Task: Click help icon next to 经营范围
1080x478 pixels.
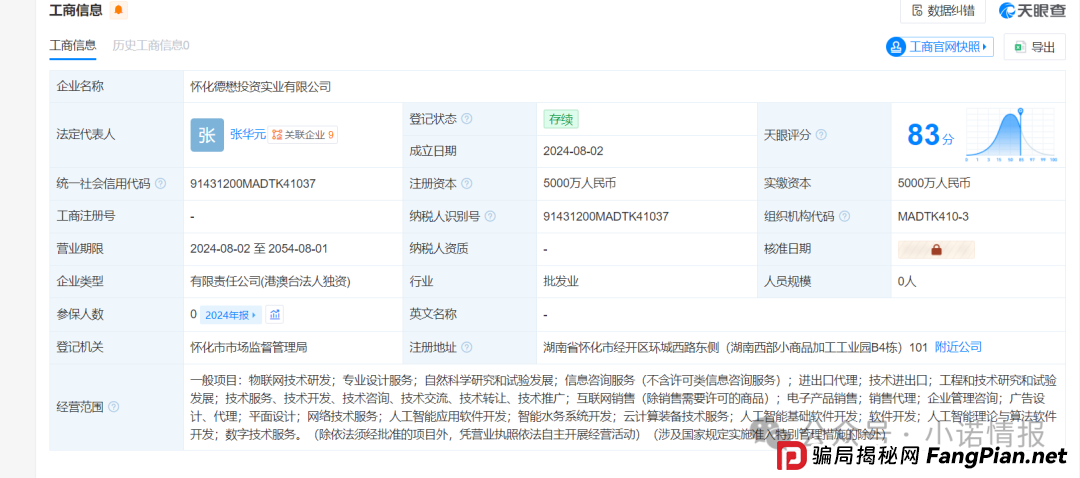Action: point(114,407)
